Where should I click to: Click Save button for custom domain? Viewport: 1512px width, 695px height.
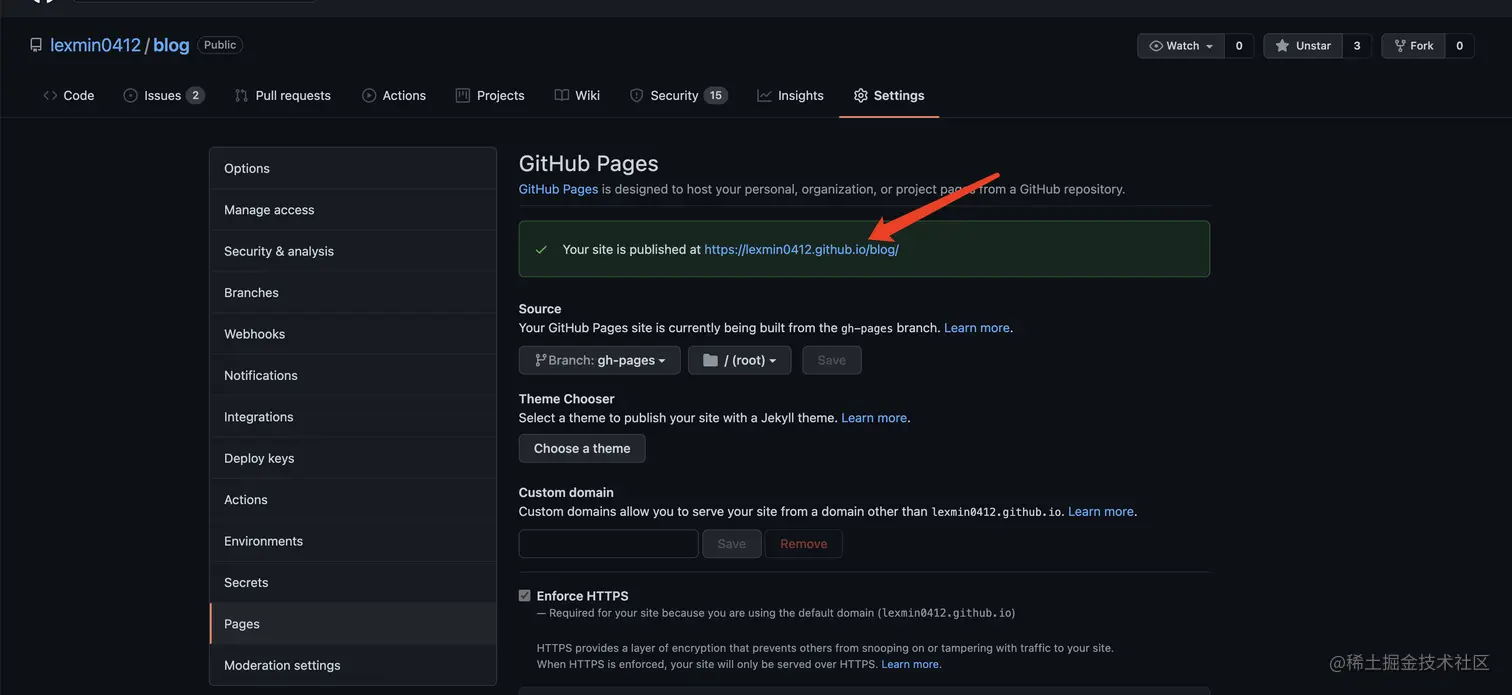732,544
